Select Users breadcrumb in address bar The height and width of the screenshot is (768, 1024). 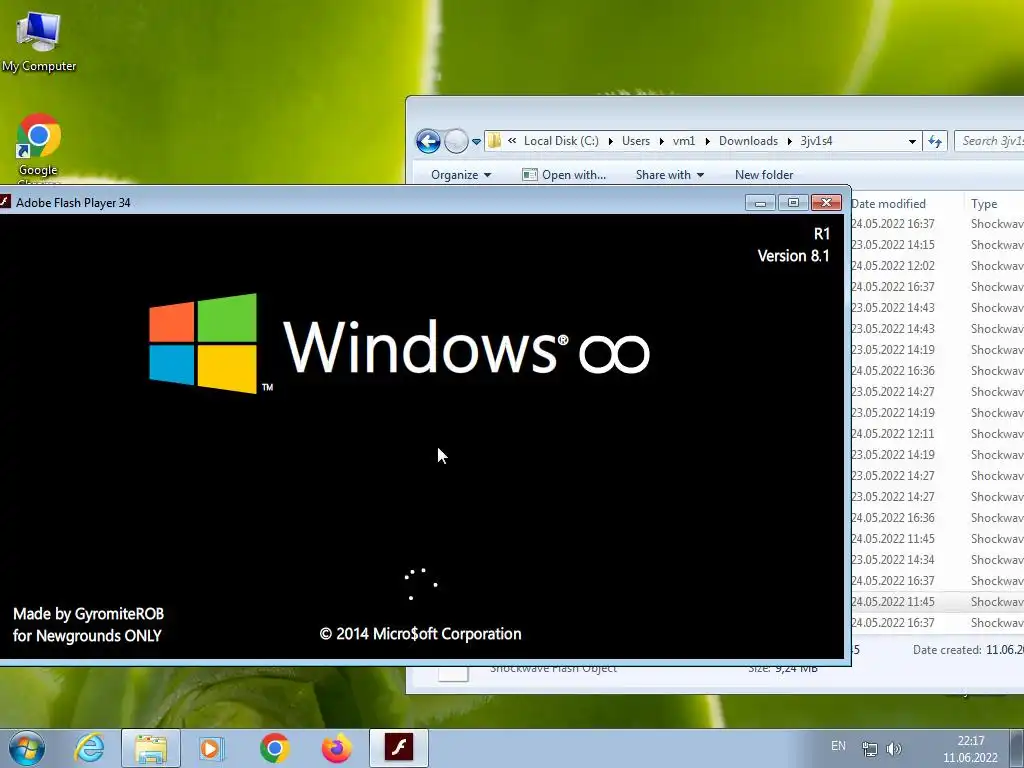[635, 141]
